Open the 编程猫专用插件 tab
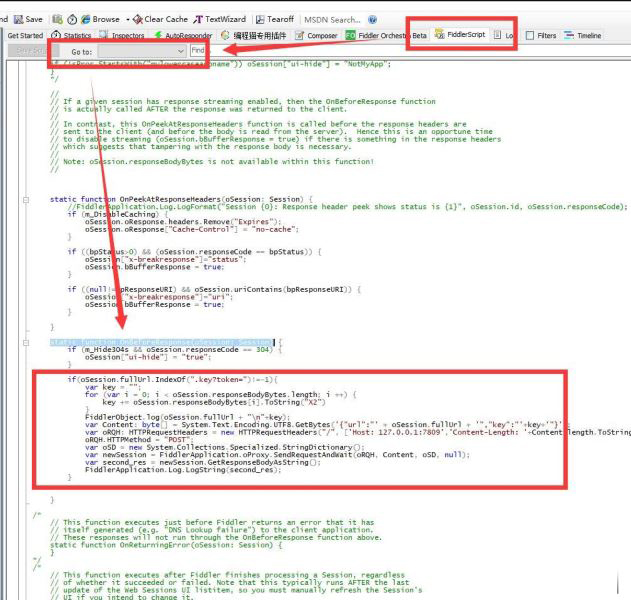Viewport: 631px width, 600px height. pyautogui.click(x=254, y=35)
